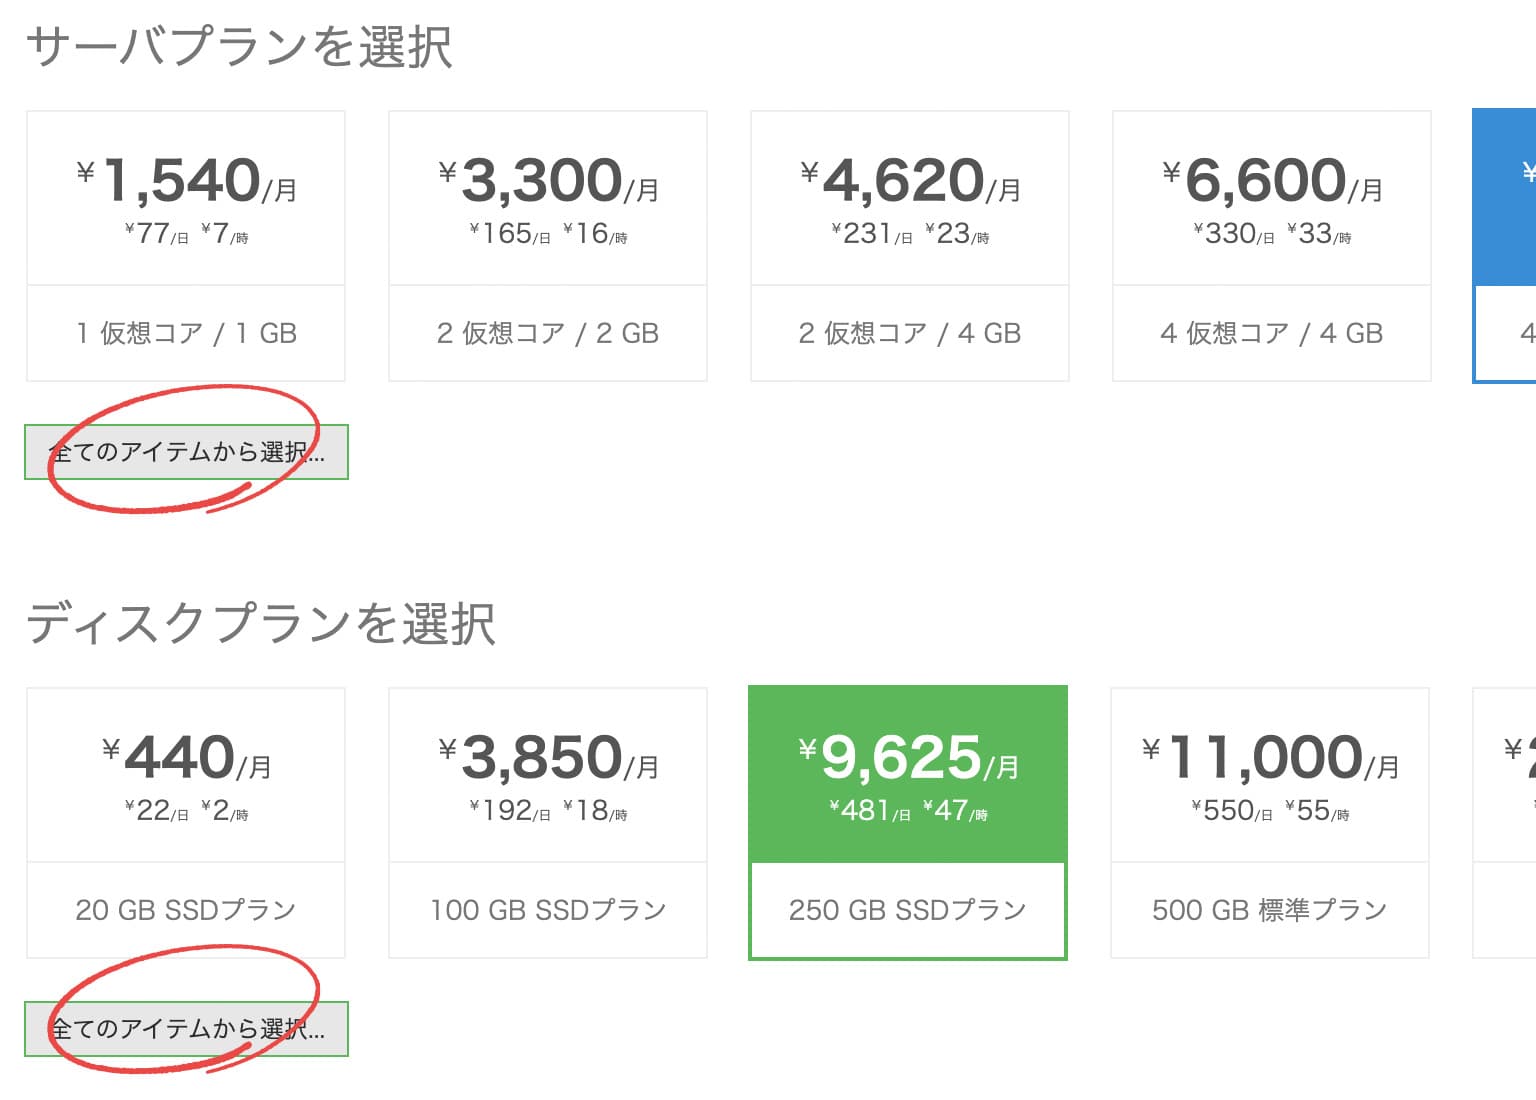Screen dimensions: 1536x1100
Task: Click the ¥1,540/月 price text
Action: click(187, 181)
